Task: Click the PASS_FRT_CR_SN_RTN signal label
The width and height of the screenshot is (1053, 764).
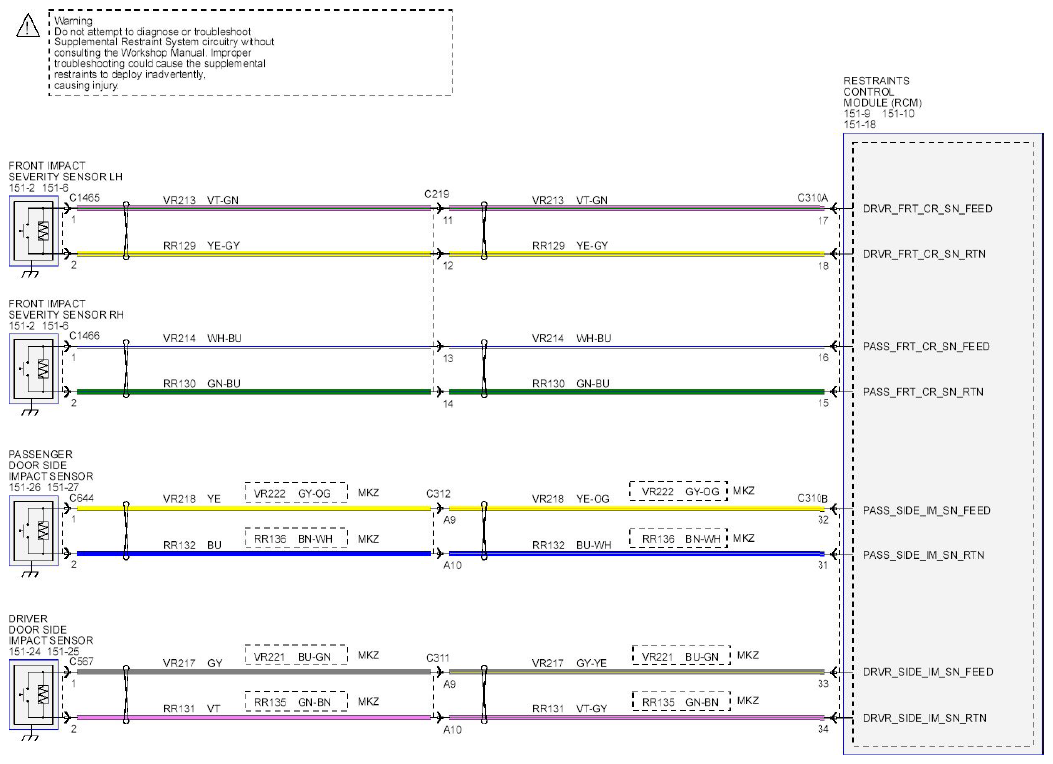Action: 923,392
